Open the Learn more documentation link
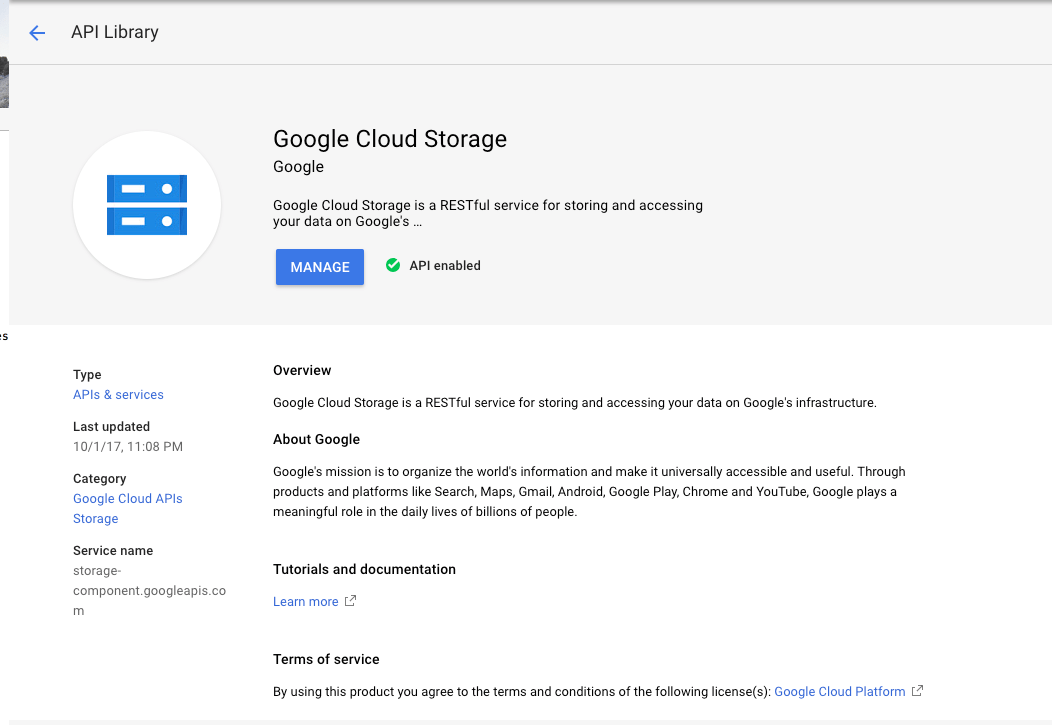This screenshot has height=725, width=1052. [306, 602]
